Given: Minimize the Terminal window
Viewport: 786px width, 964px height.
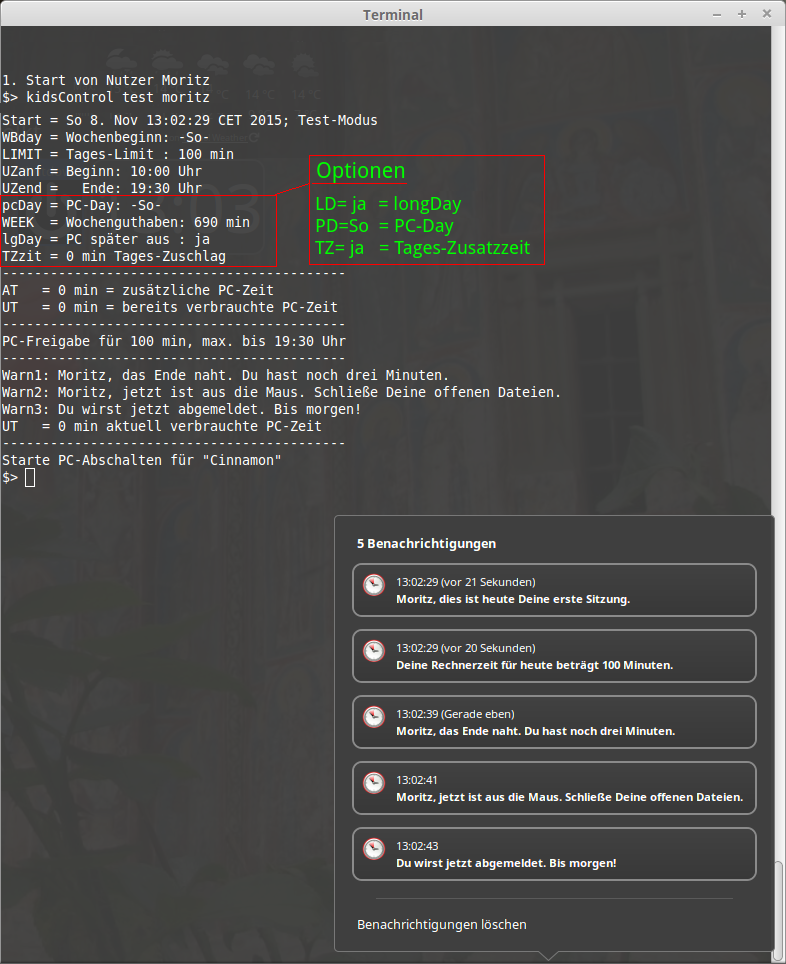Looking at the screenshot, I should click(x=717, y=14).
